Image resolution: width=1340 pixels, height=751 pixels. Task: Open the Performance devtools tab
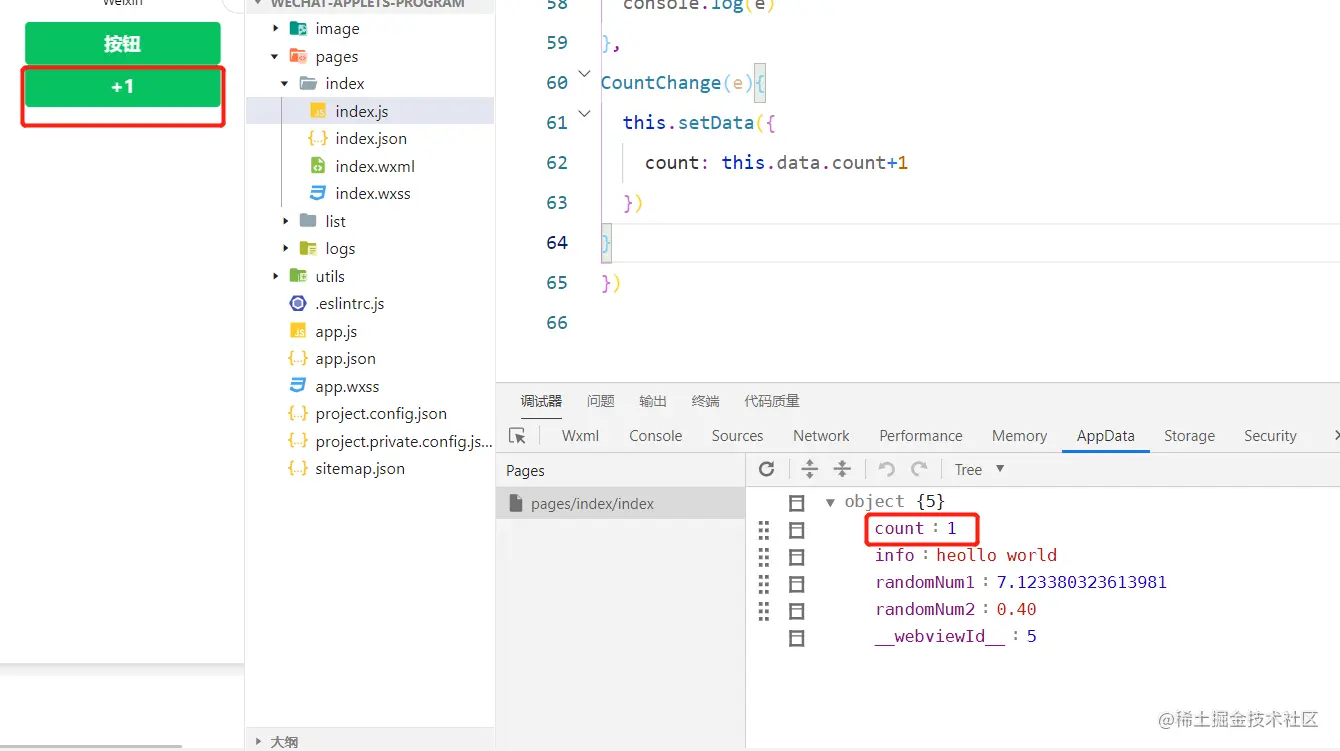click(921, 436)
